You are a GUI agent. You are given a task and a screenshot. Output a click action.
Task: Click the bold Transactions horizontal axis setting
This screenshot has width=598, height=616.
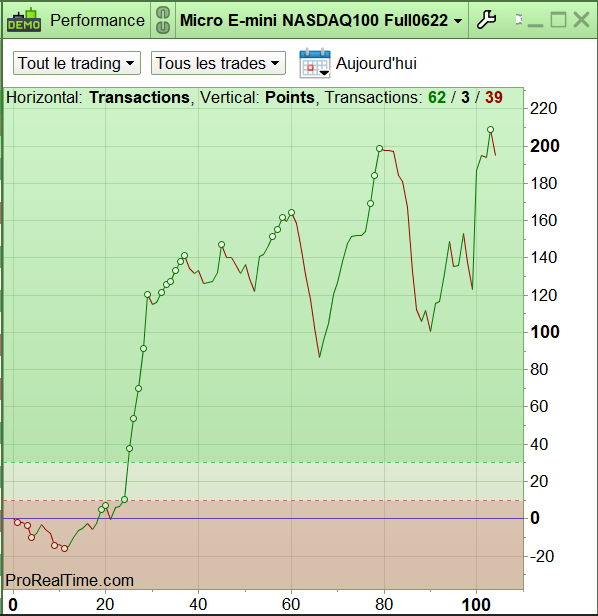pos(139,97)
